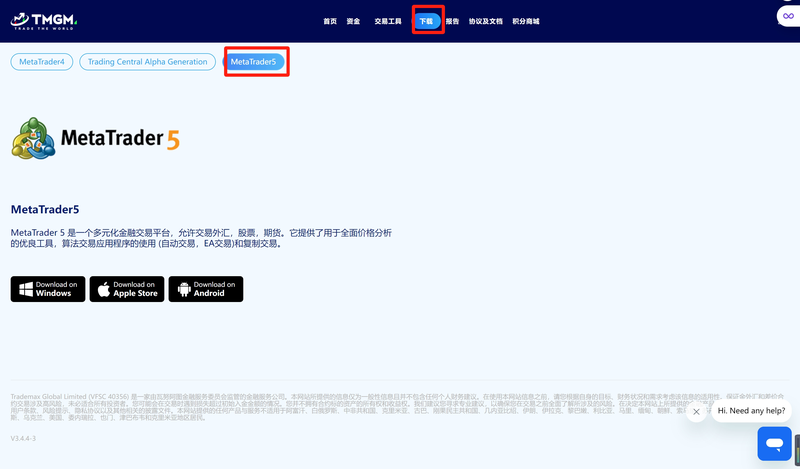
Task: Select the 下载 download menu item
Action: pyautogui.click(x=427, y=21)
